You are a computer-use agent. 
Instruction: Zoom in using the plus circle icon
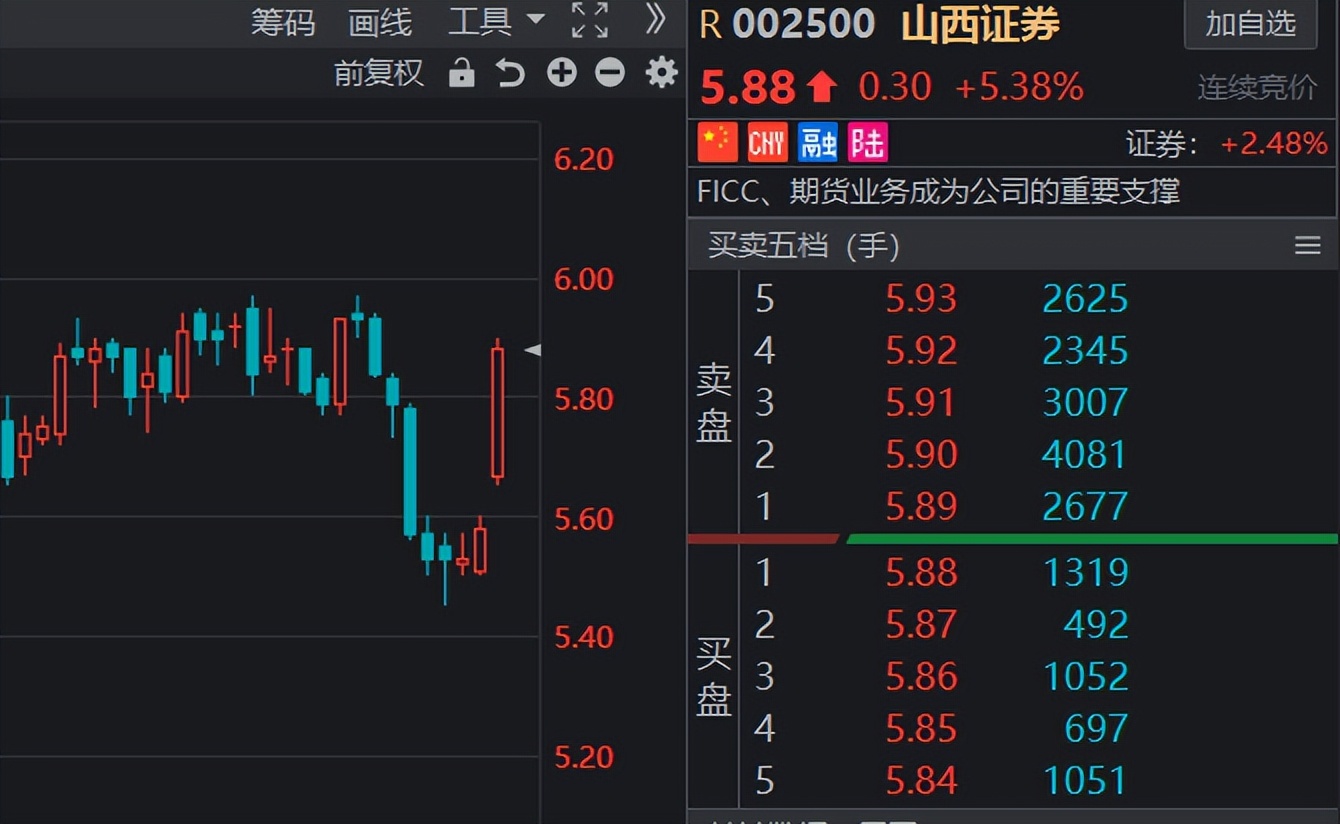point(561,72)
